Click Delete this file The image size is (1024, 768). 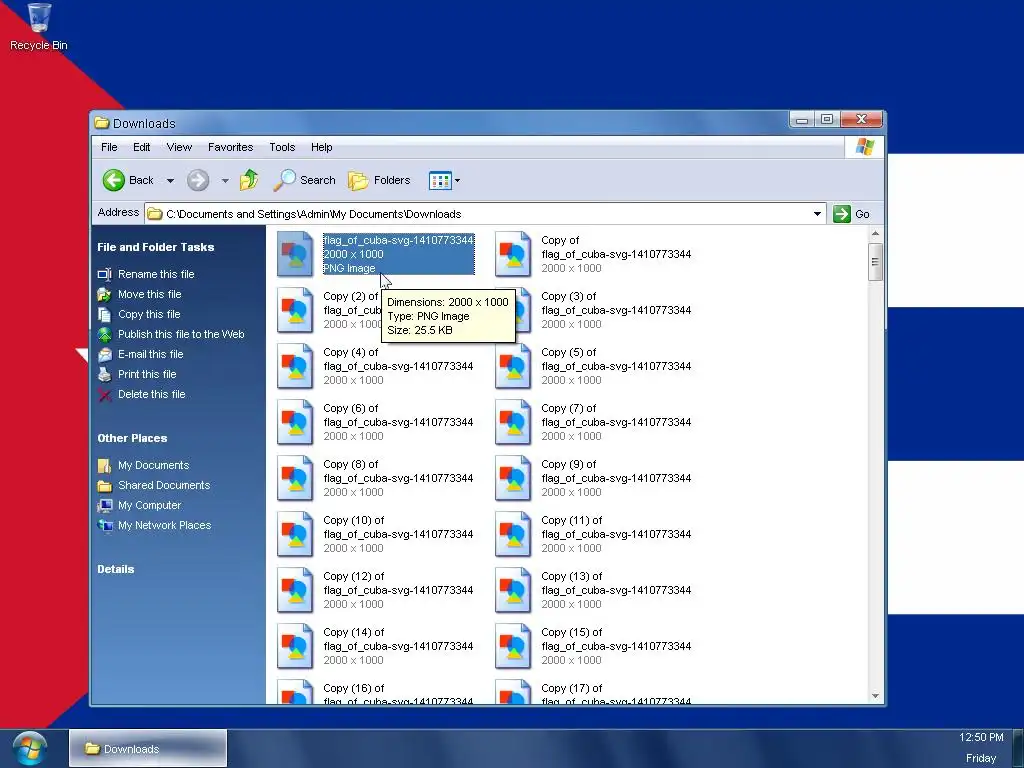(152, 394)
